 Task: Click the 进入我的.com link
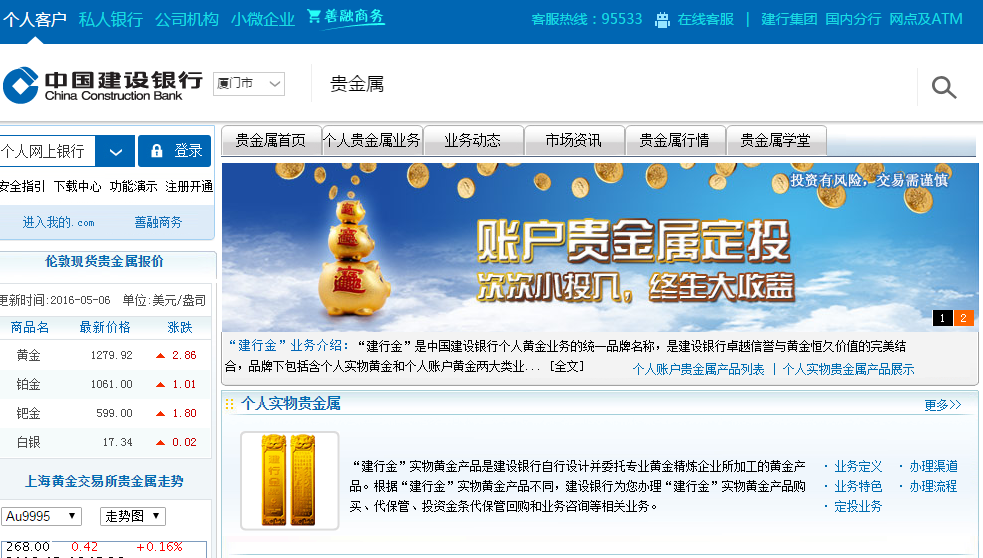click(58, 222)
